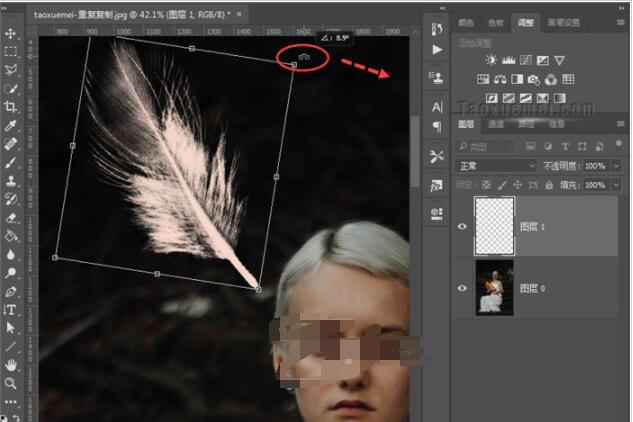The width and height of the screenshot is (633, 422).
Task: Select the Path Selection arrow tool
Action: point(10,328)
